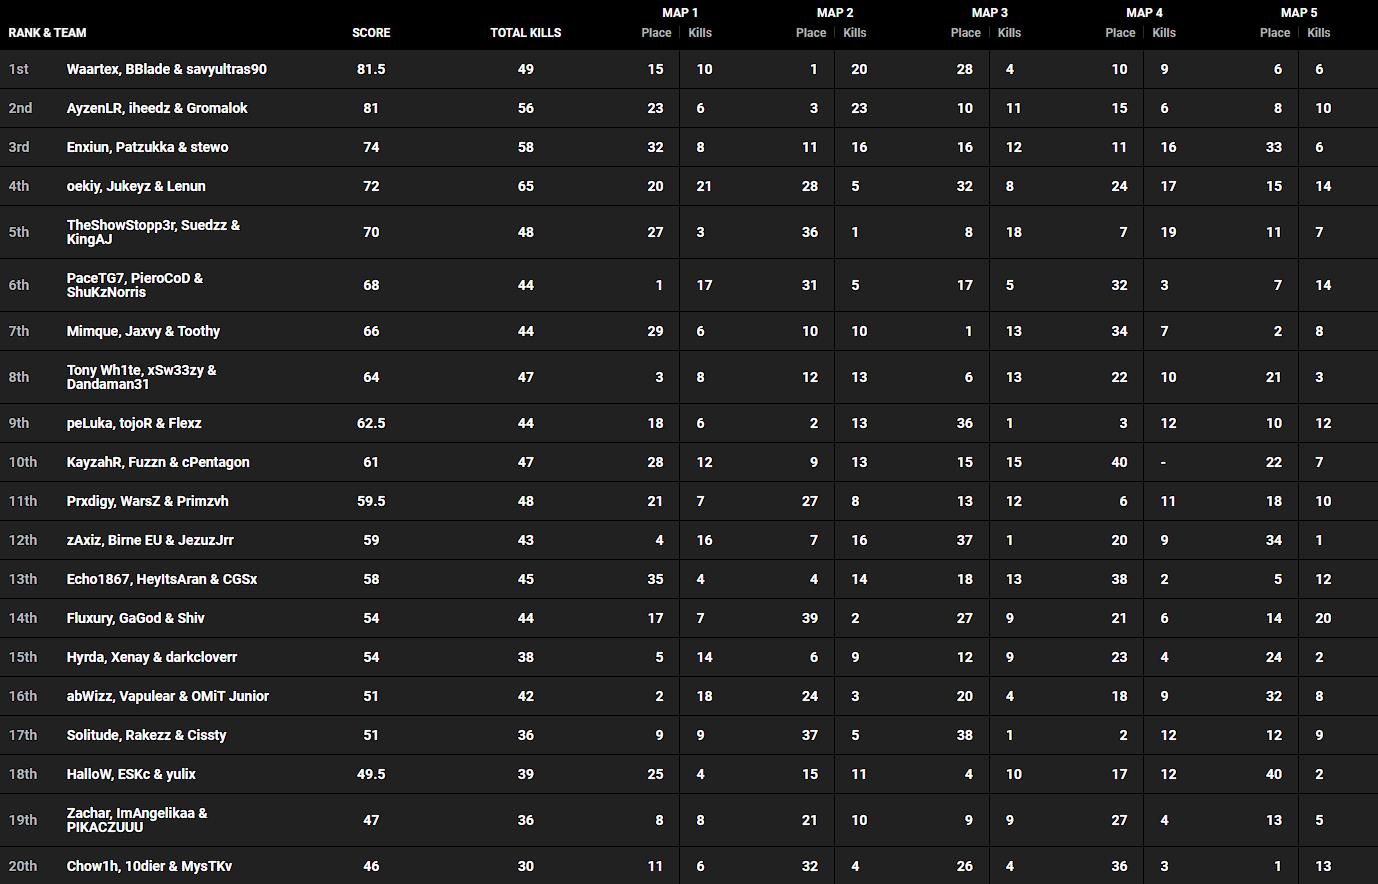Click the Kills subheader under MAP 4
Viewport: 1378px width, 884px height.
tap(1164, 33)
